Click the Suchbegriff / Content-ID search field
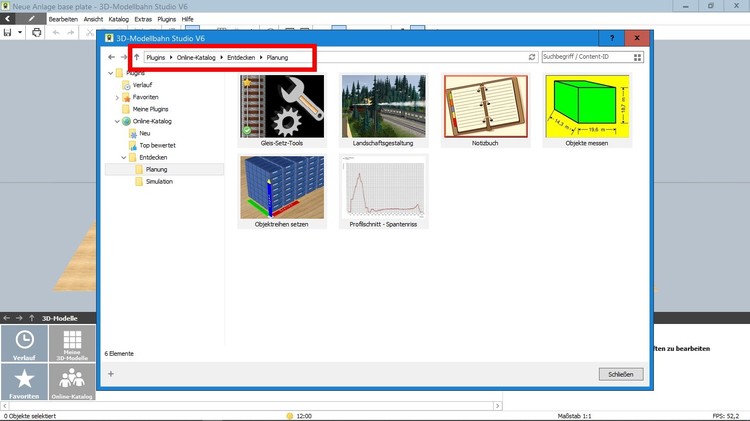The height and width of the screenshot is (421, 750). [x=585, y=58]
